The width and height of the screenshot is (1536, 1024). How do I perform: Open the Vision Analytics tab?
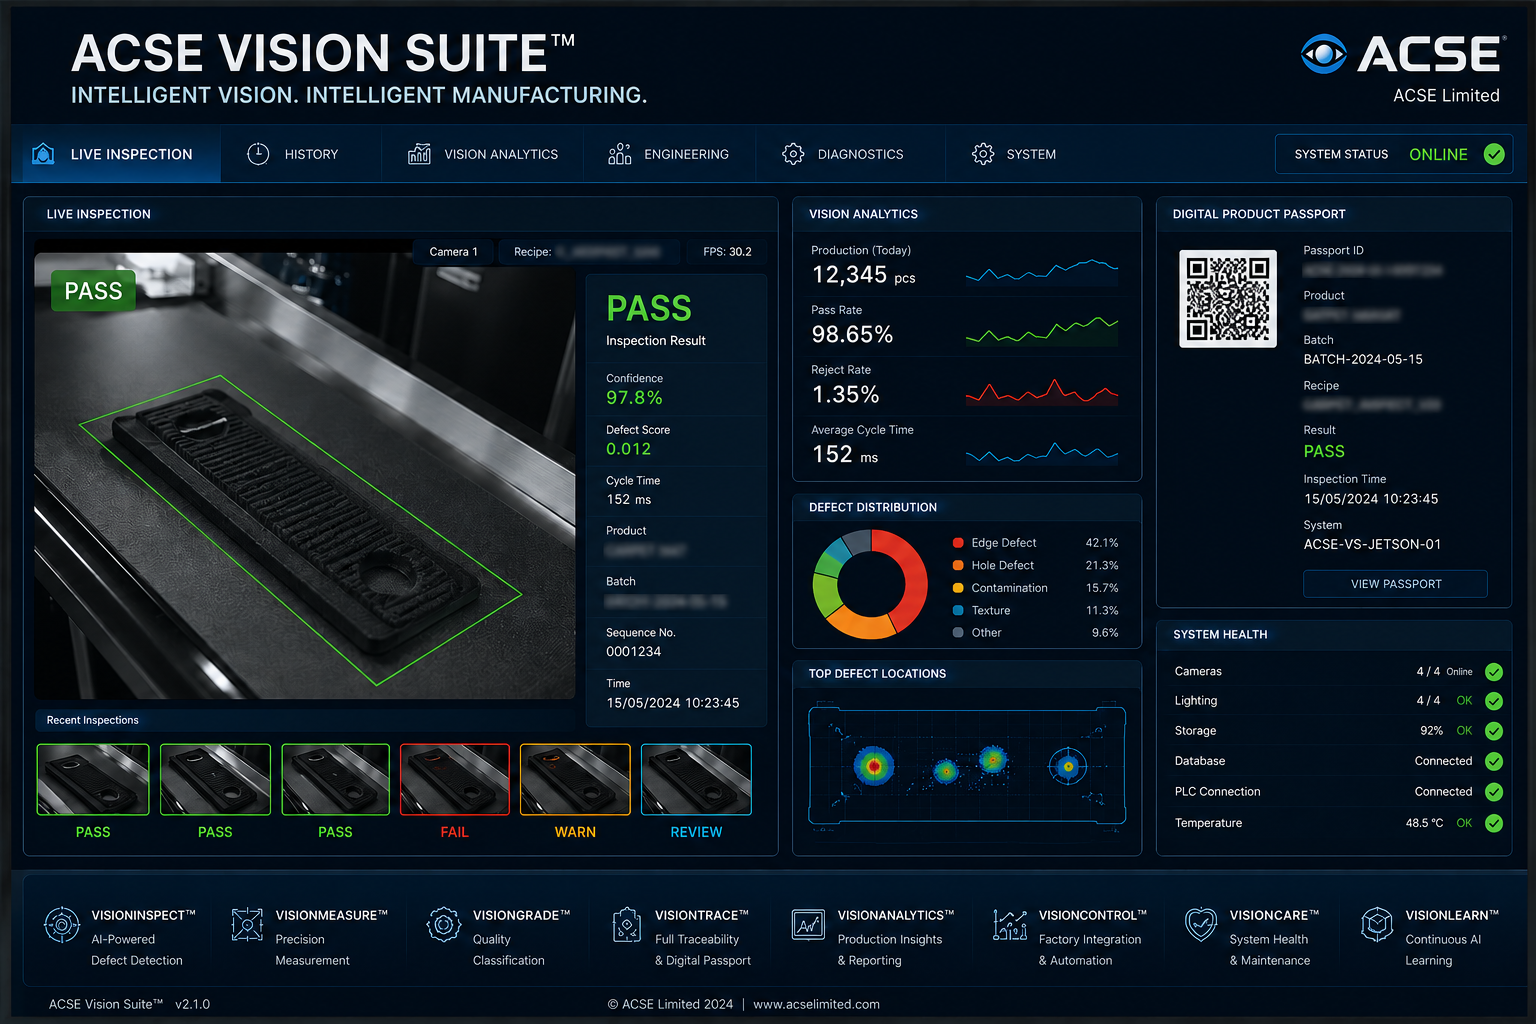(x=483, y=154)
